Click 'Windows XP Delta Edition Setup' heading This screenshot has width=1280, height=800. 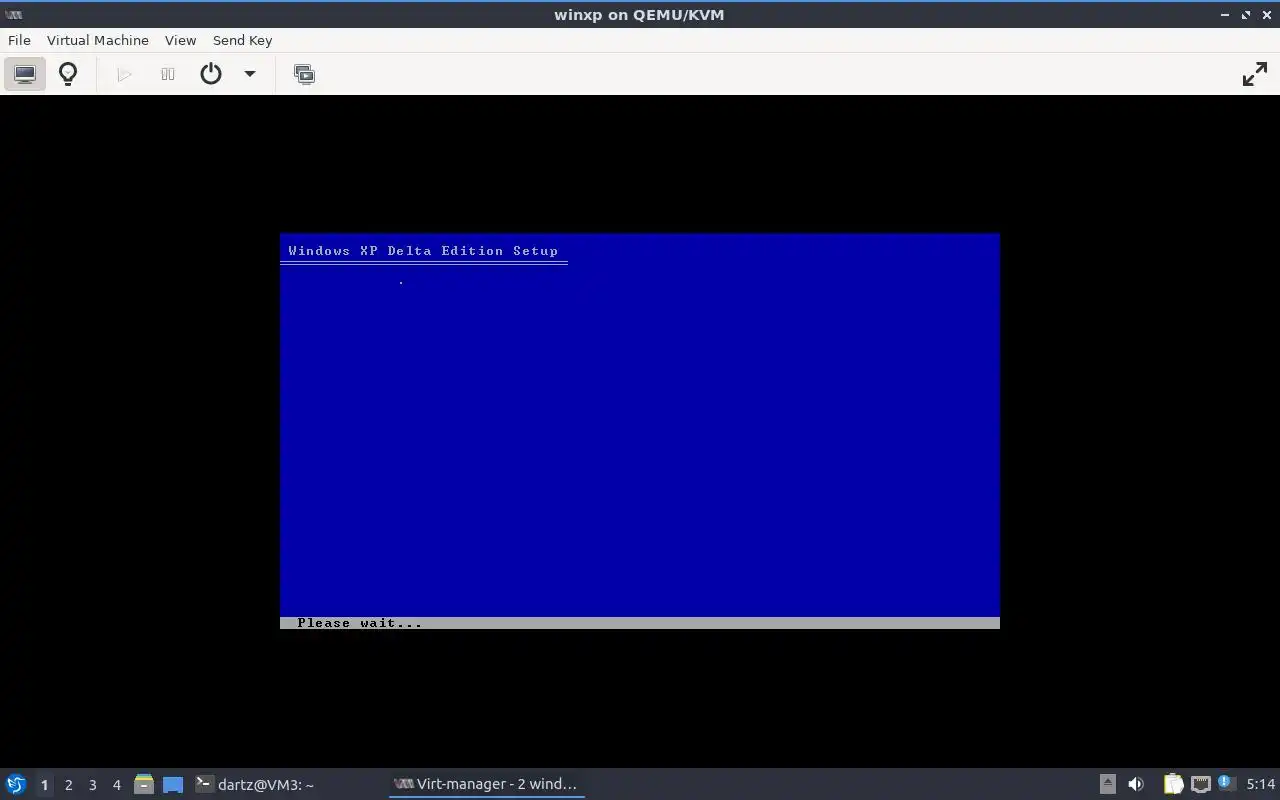(423, 251)
